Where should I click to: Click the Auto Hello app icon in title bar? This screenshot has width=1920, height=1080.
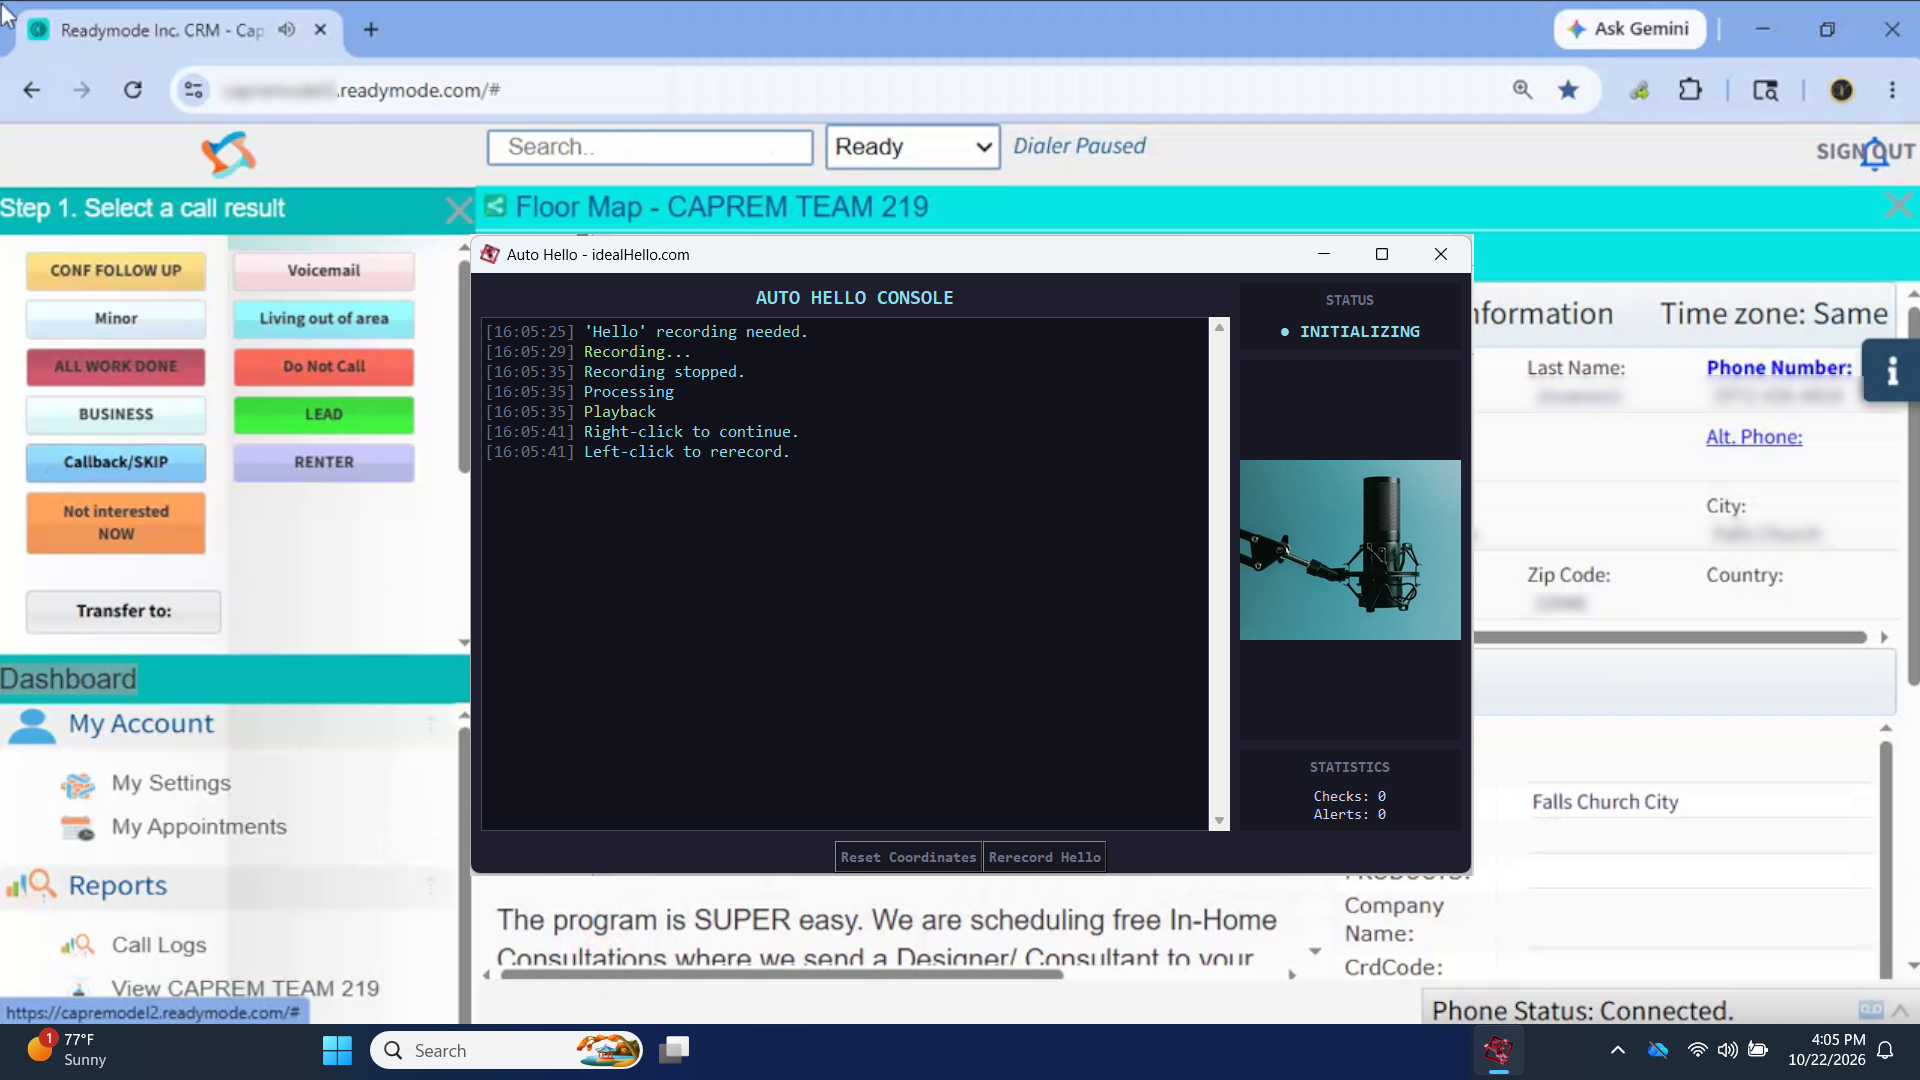point(490,254)
